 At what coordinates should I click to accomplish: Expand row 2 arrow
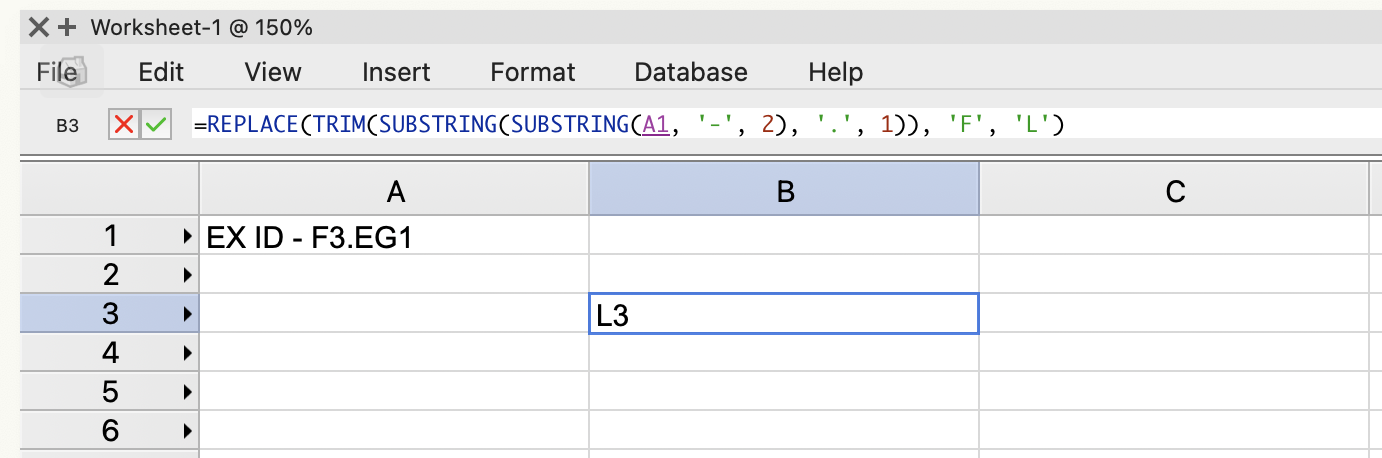click(187, 275)
